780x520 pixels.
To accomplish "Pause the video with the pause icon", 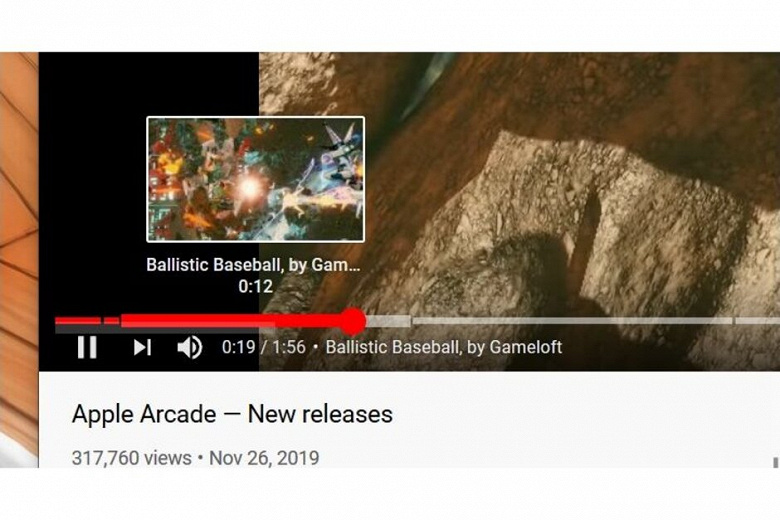I will click(x=87, y=347).
